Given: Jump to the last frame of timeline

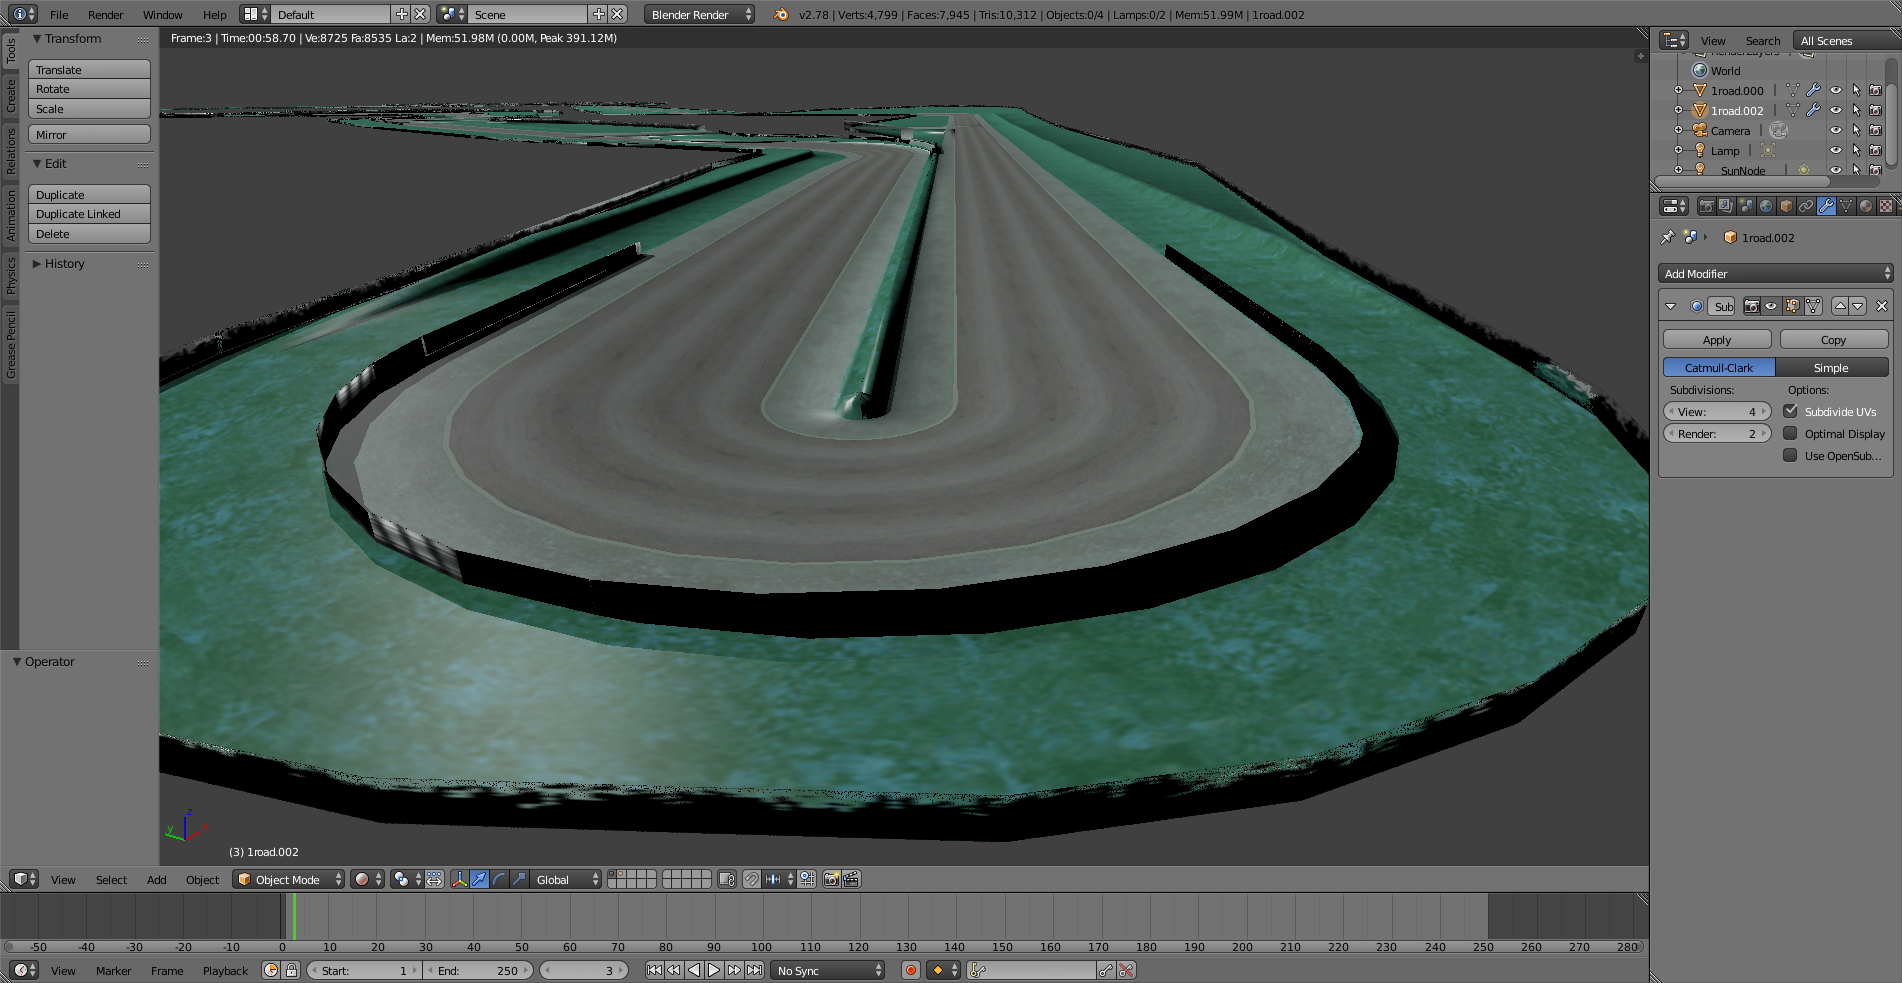Looking at the screenshot, I should (x=754, y=970).
